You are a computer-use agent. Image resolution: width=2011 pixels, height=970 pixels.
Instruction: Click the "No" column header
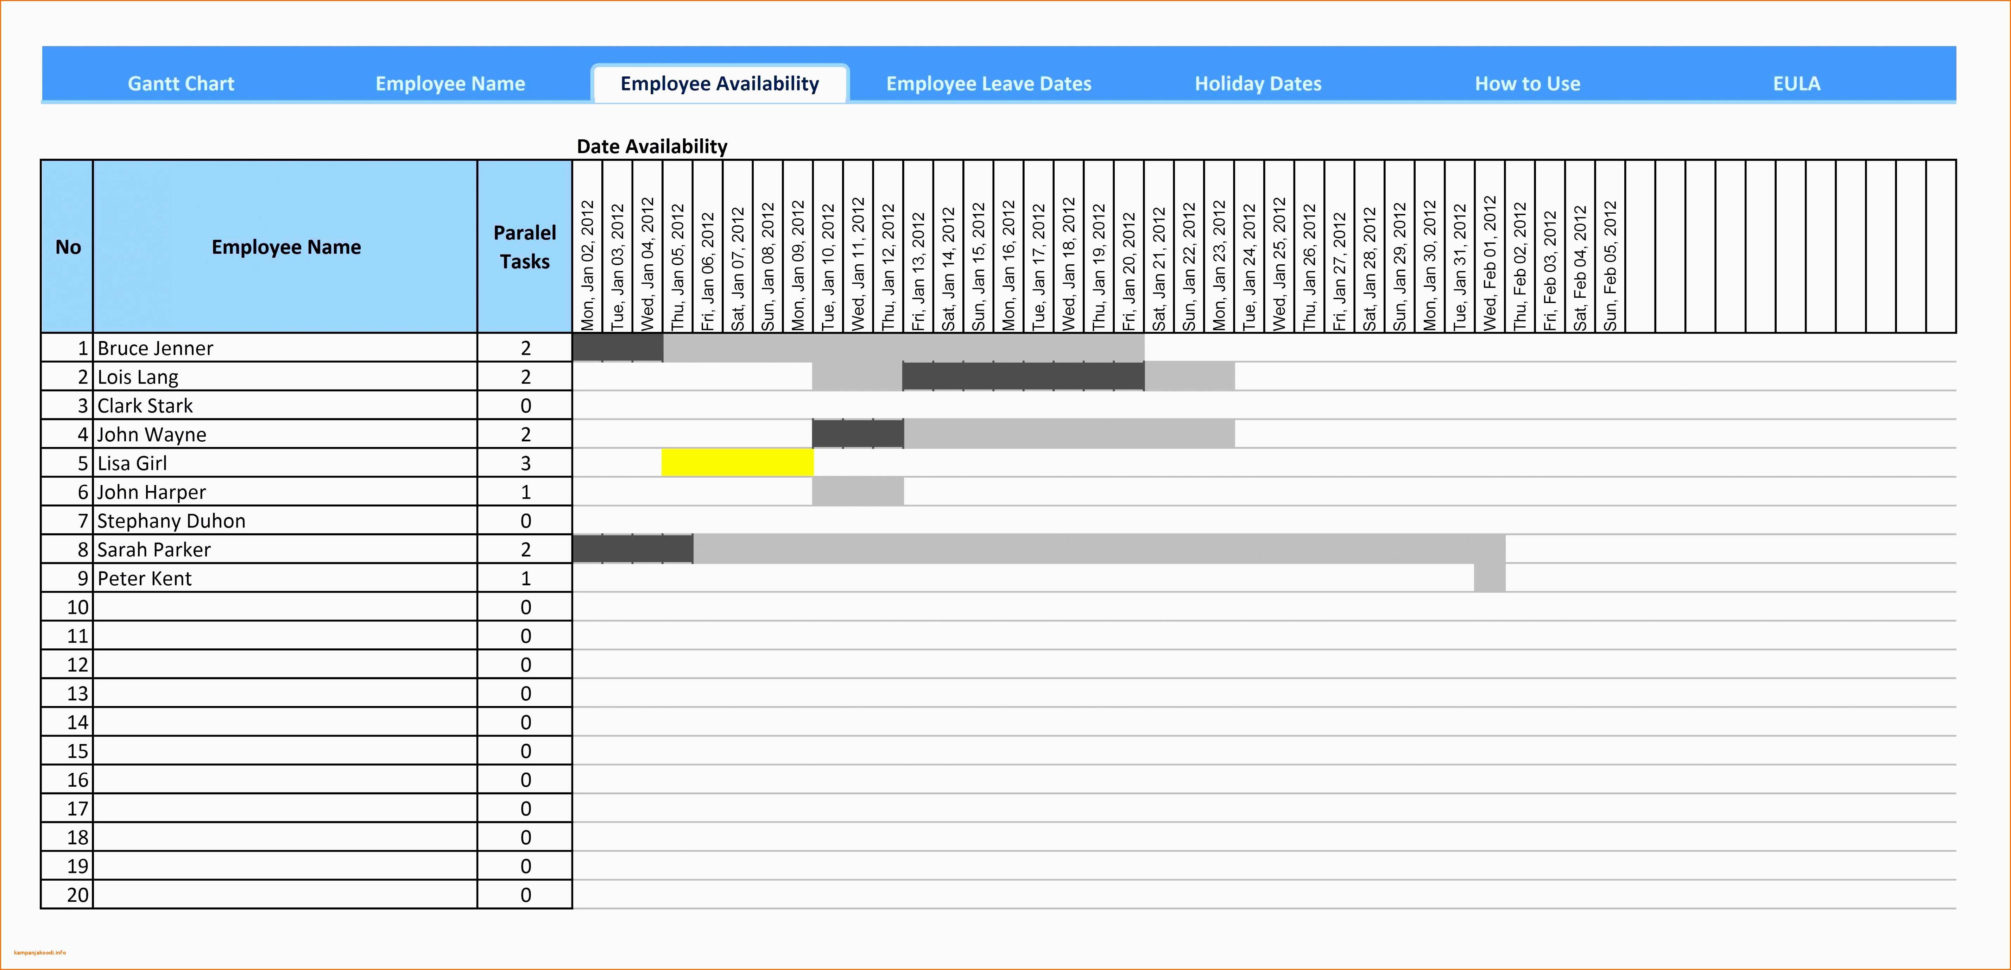[68, 247]
